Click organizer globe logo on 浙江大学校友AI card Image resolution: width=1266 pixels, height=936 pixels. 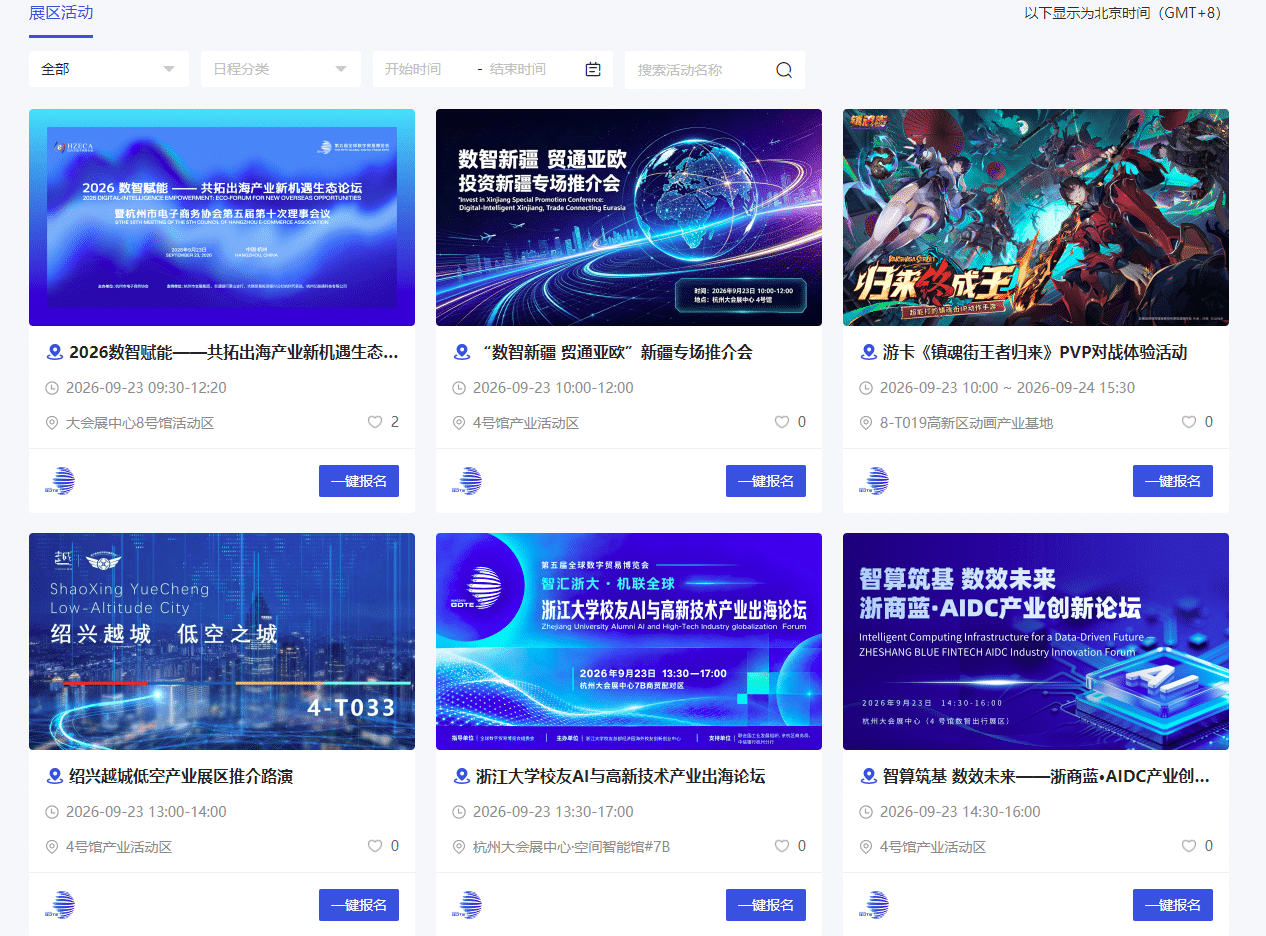(x=467, y=905)
